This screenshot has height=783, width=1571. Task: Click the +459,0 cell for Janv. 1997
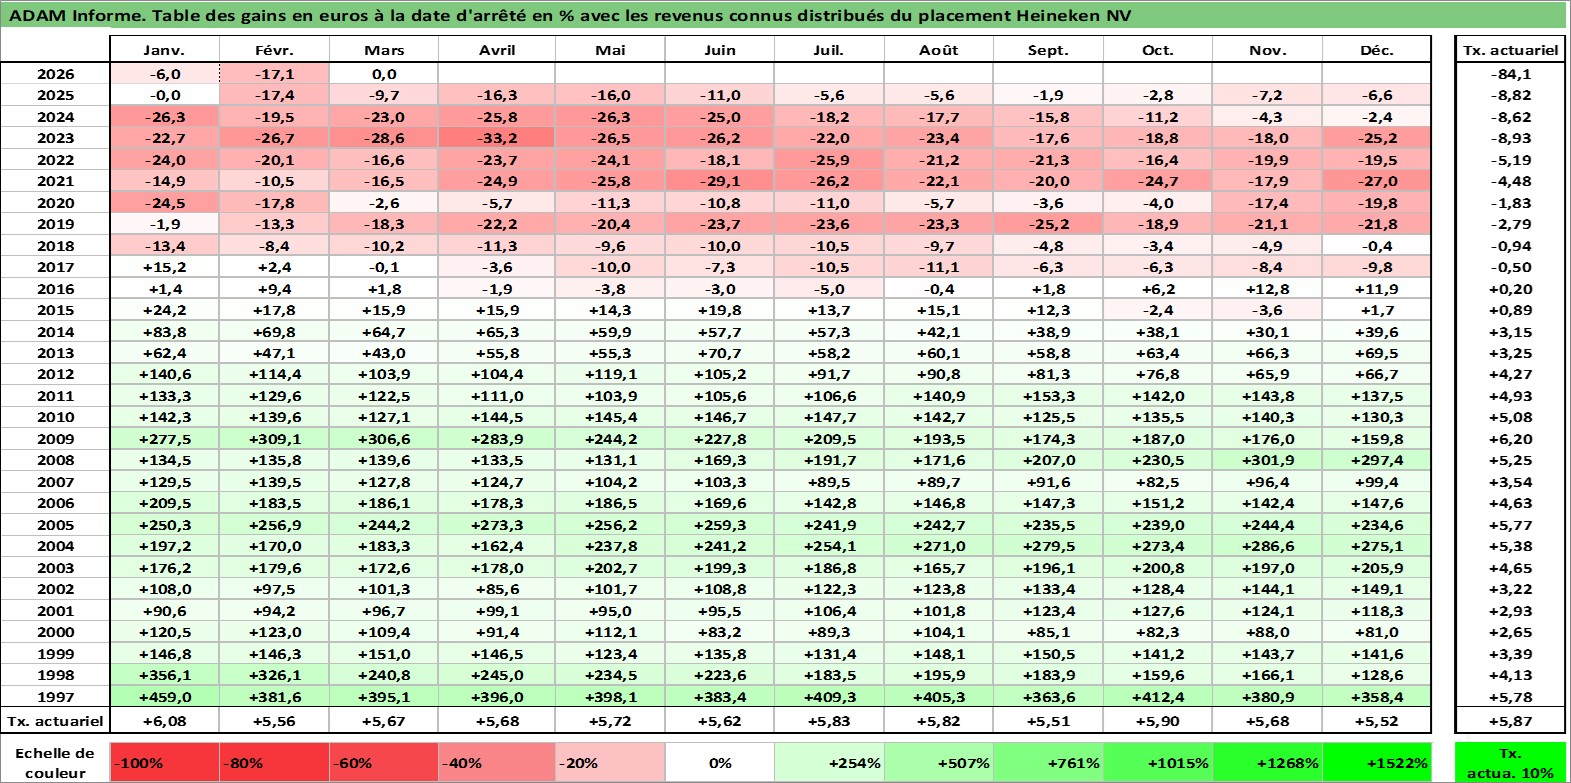164,697
